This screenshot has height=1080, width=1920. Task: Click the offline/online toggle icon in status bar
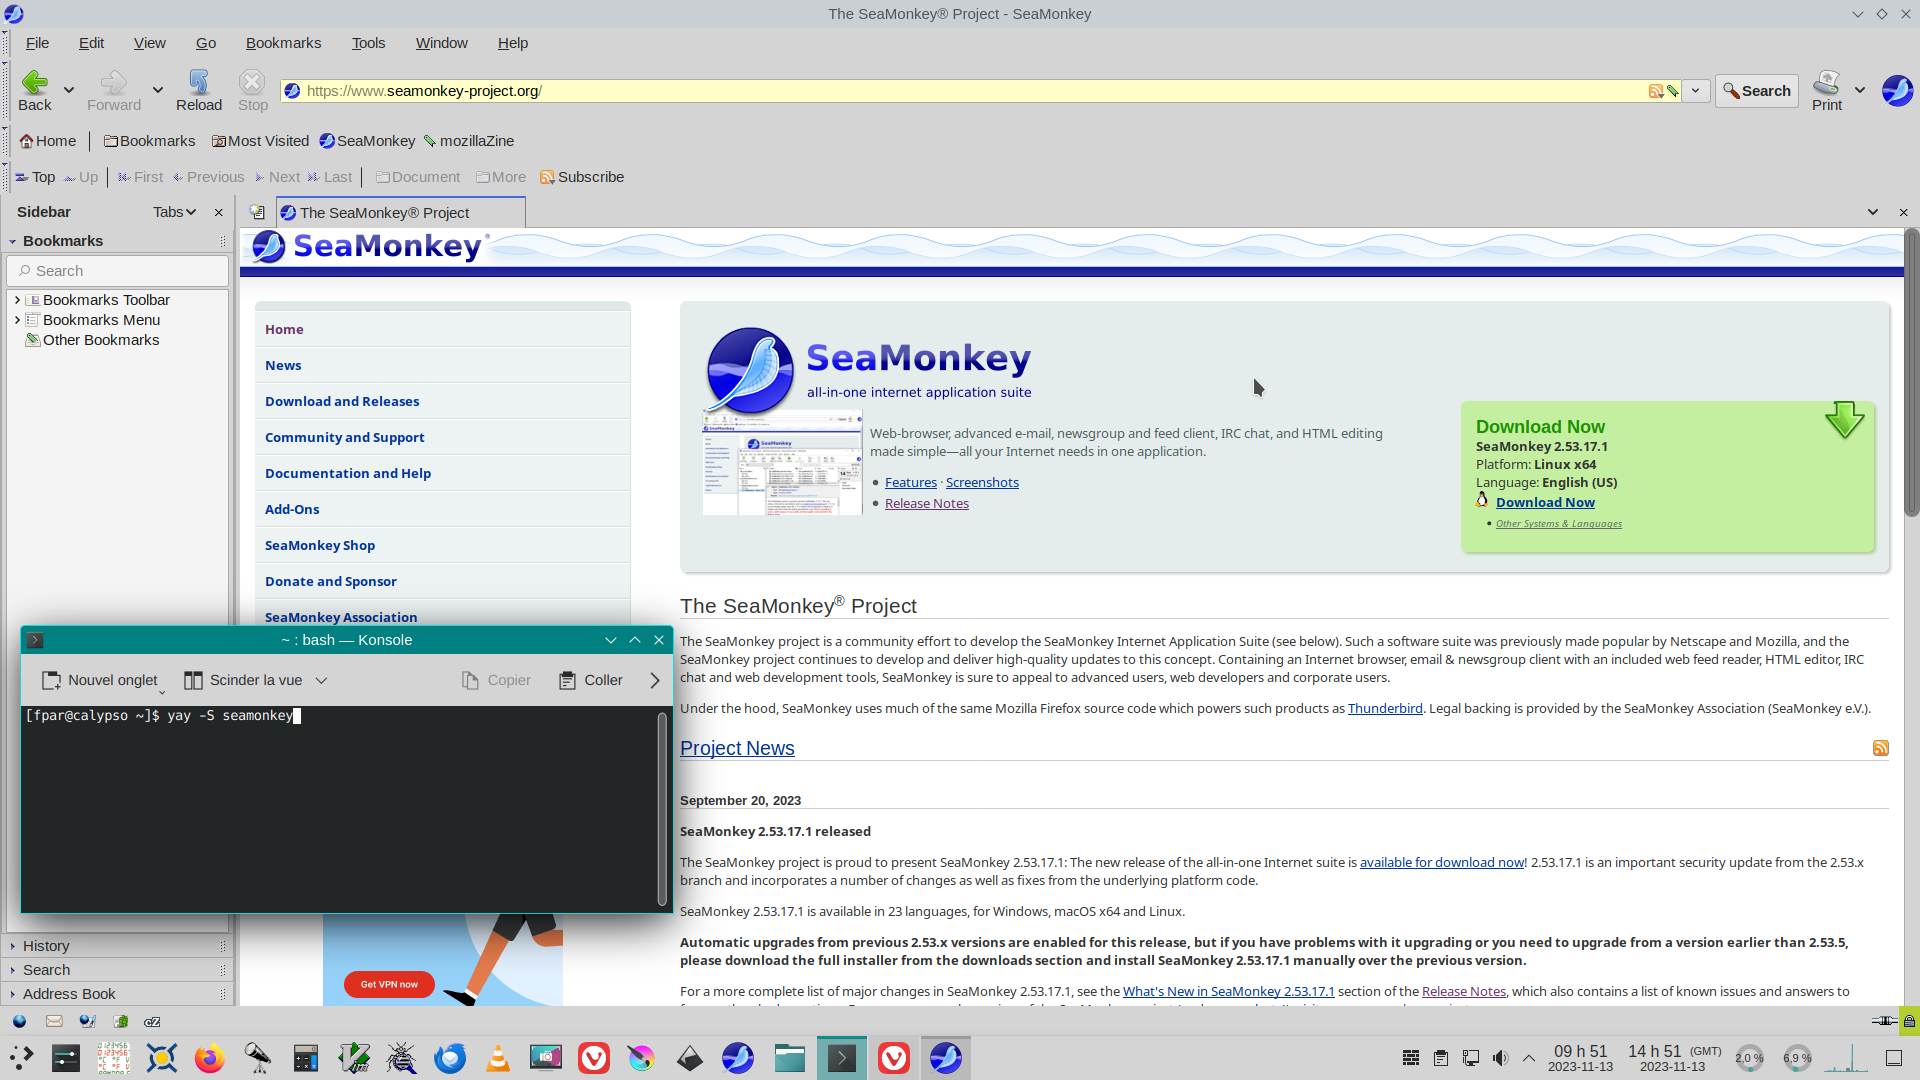[1884, 1021]
